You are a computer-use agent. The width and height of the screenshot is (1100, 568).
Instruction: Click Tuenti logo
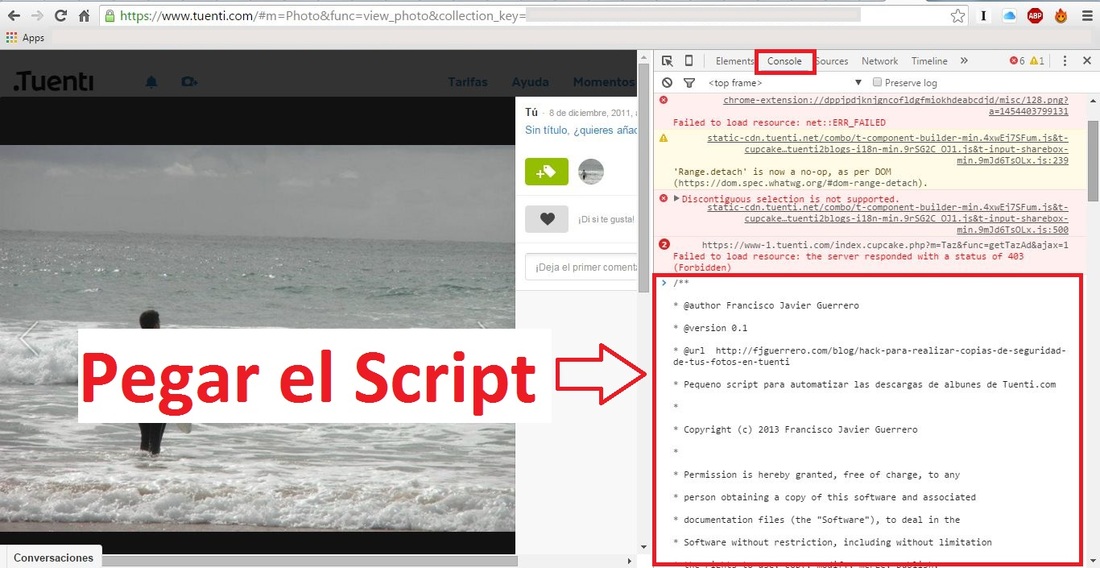53,82
